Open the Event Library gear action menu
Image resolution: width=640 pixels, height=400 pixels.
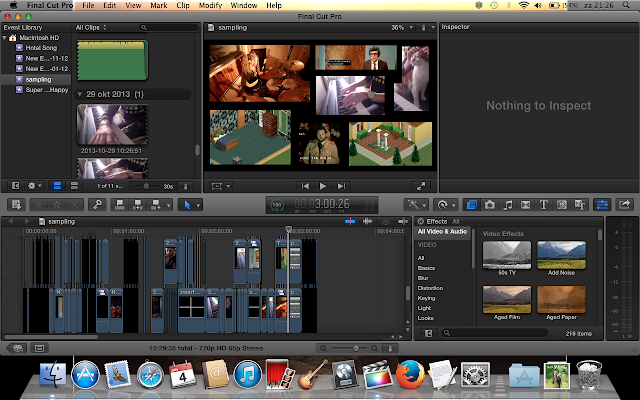34,186
